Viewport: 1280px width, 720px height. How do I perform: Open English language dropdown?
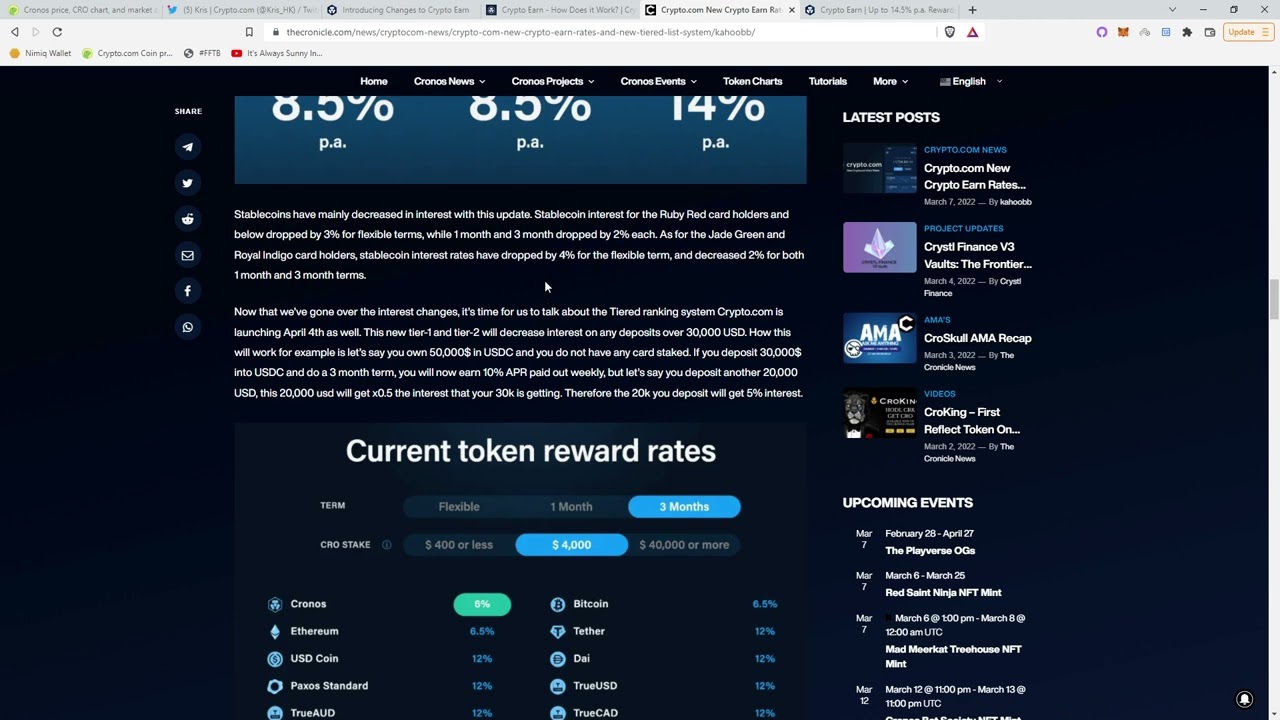coord(970,81)
